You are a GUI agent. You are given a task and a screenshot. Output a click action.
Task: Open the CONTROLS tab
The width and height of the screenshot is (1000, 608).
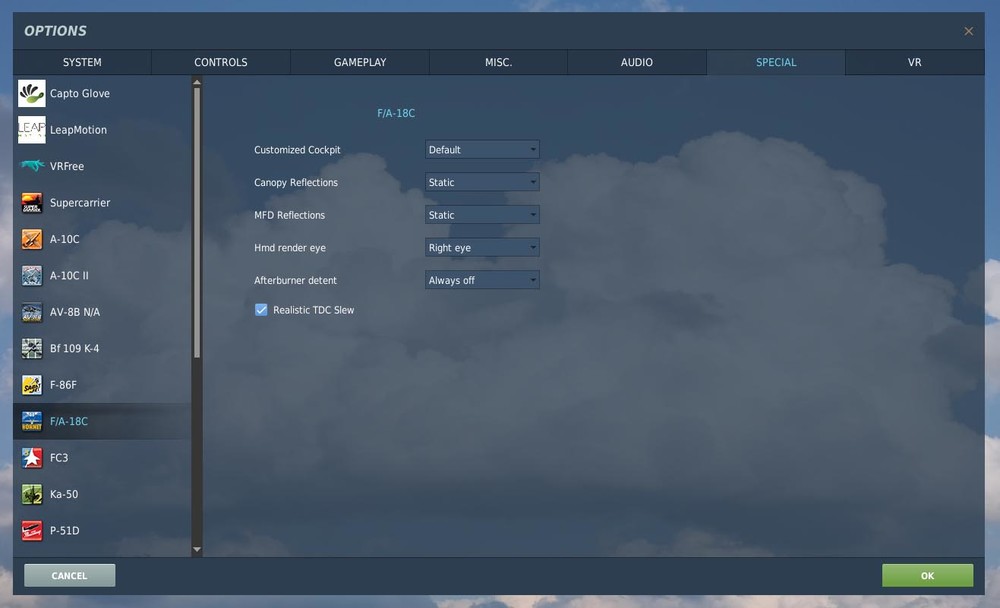[x=221, y=63]
